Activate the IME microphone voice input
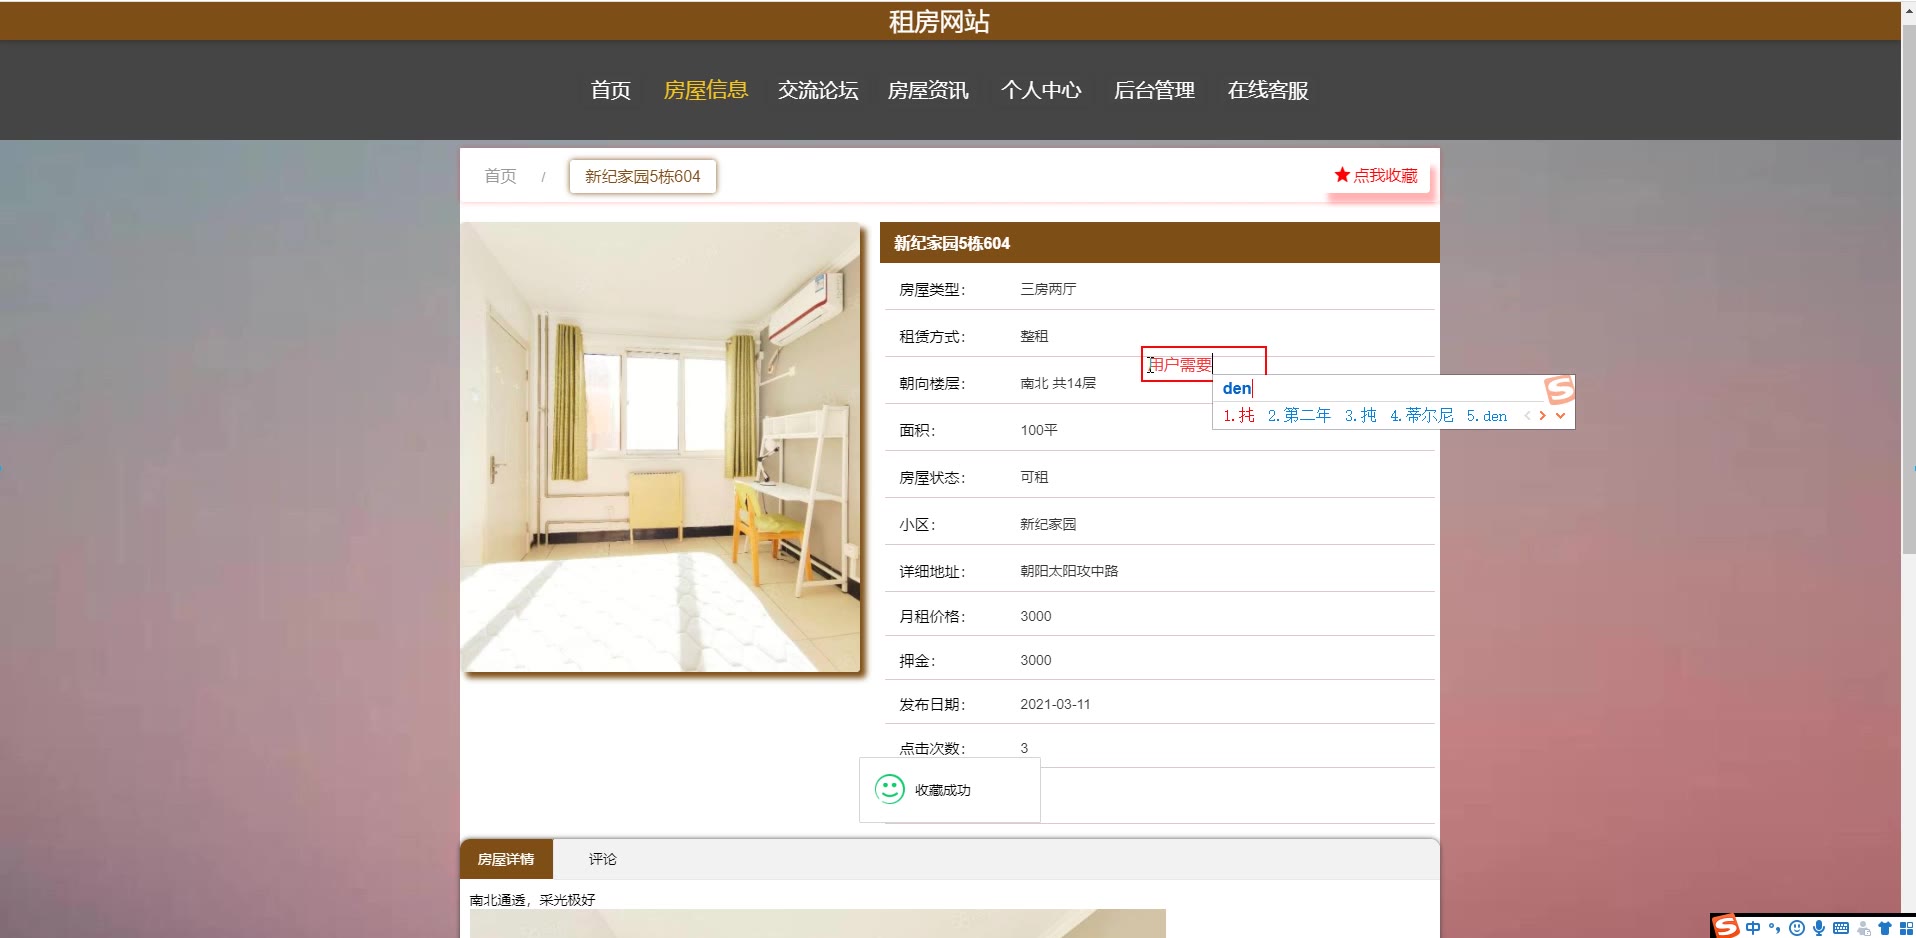This screenshot has width=1916, height=938. tap(1819, 928)
